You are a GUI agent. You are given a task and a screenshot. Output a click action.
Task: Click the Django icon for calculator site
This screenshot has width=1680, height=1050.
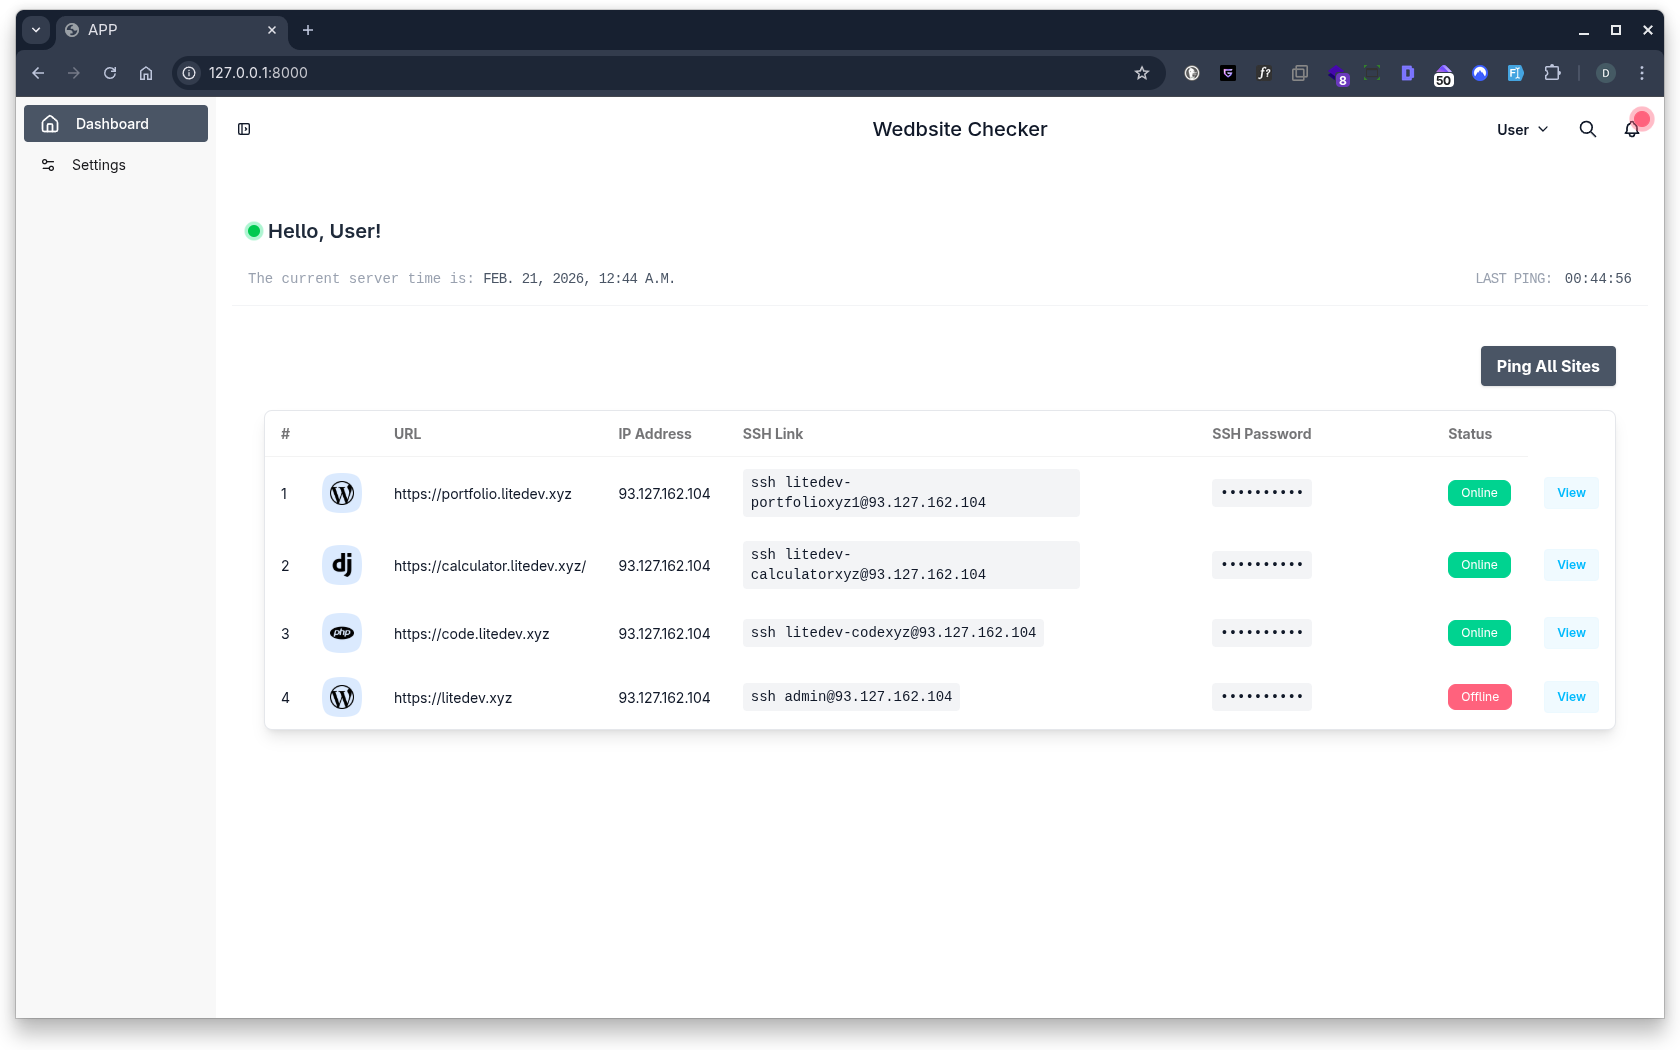click(342, 565)
